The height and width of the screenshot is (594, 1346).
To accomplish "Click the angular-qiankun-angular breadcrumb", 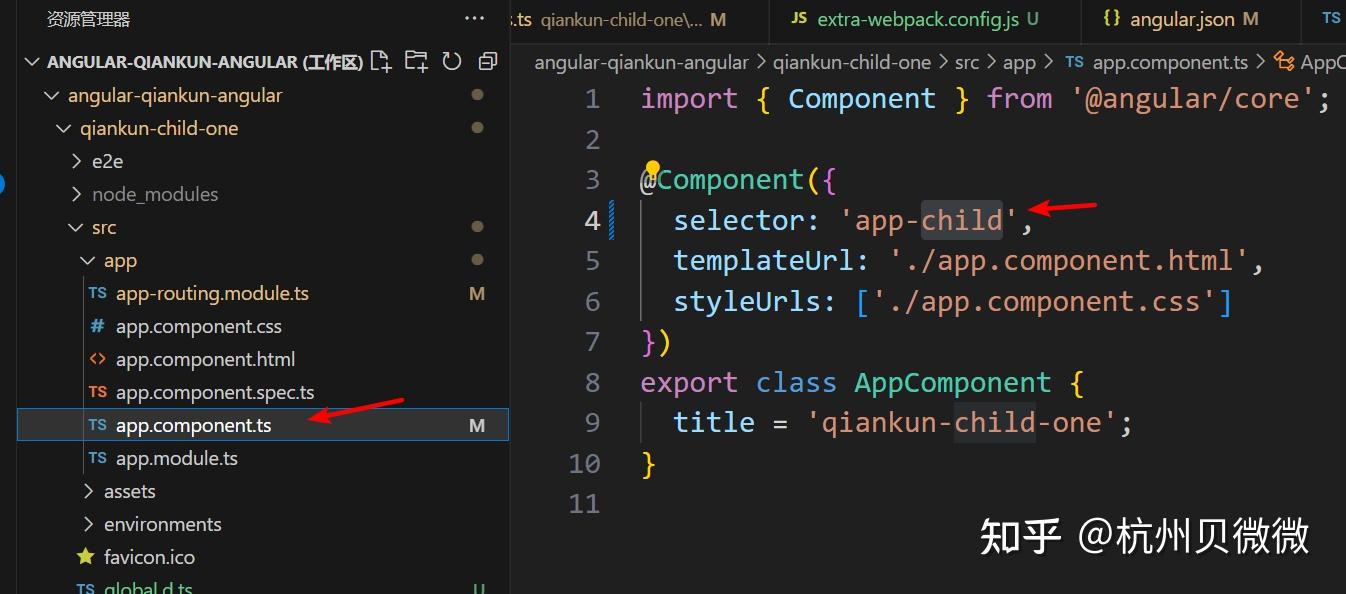I will 641,62.
